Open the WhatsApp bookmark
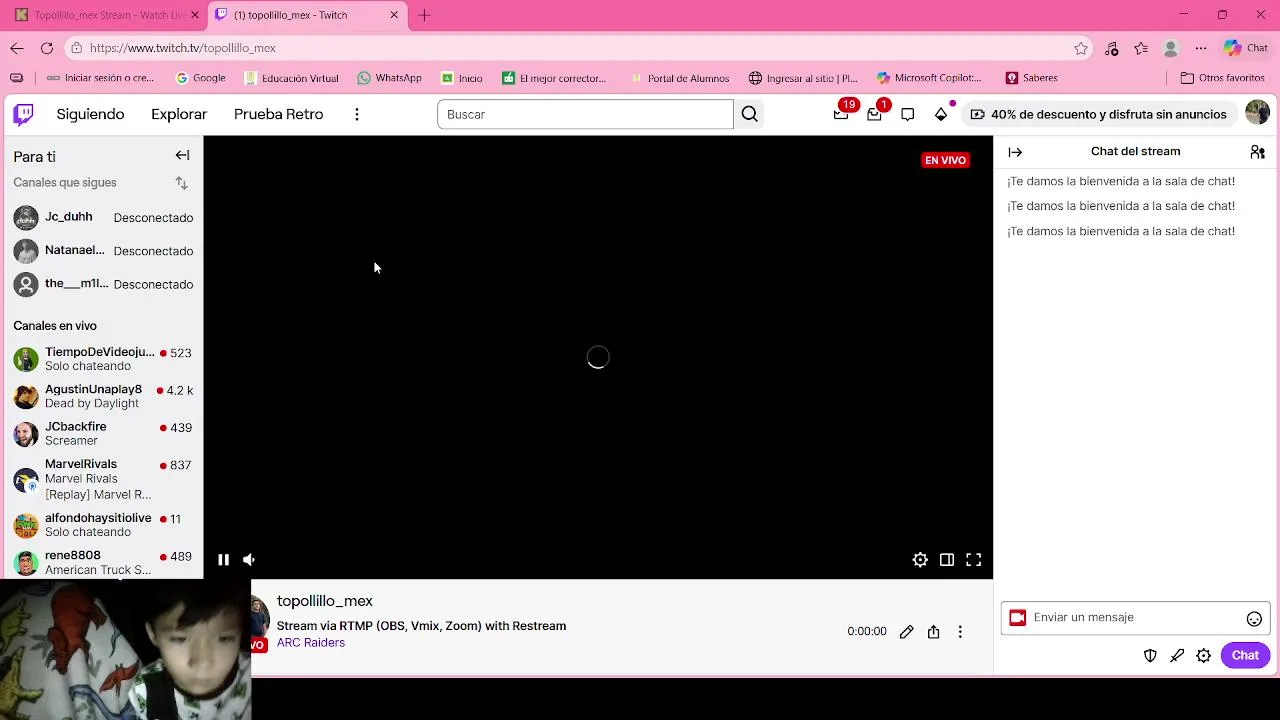Viewport: 1280px width, 720px height. (390, 78)
